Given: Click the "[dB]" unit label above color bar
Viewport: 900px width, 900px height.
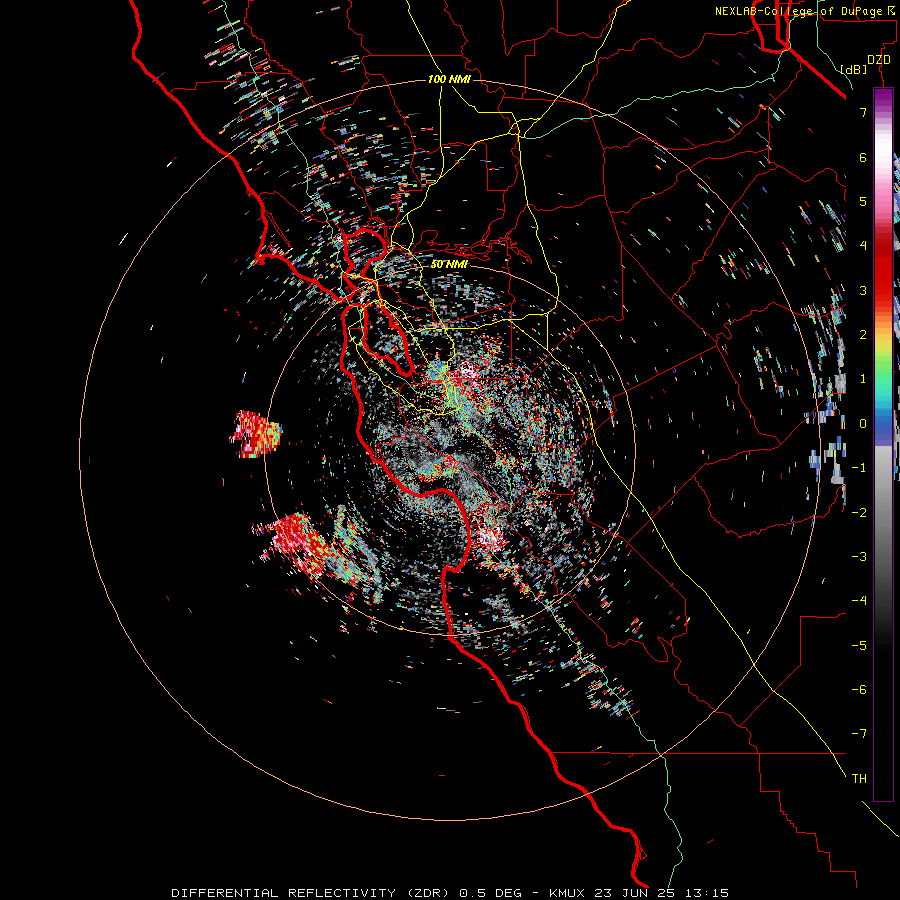Looking at the screenshot, I should [854, 69].
